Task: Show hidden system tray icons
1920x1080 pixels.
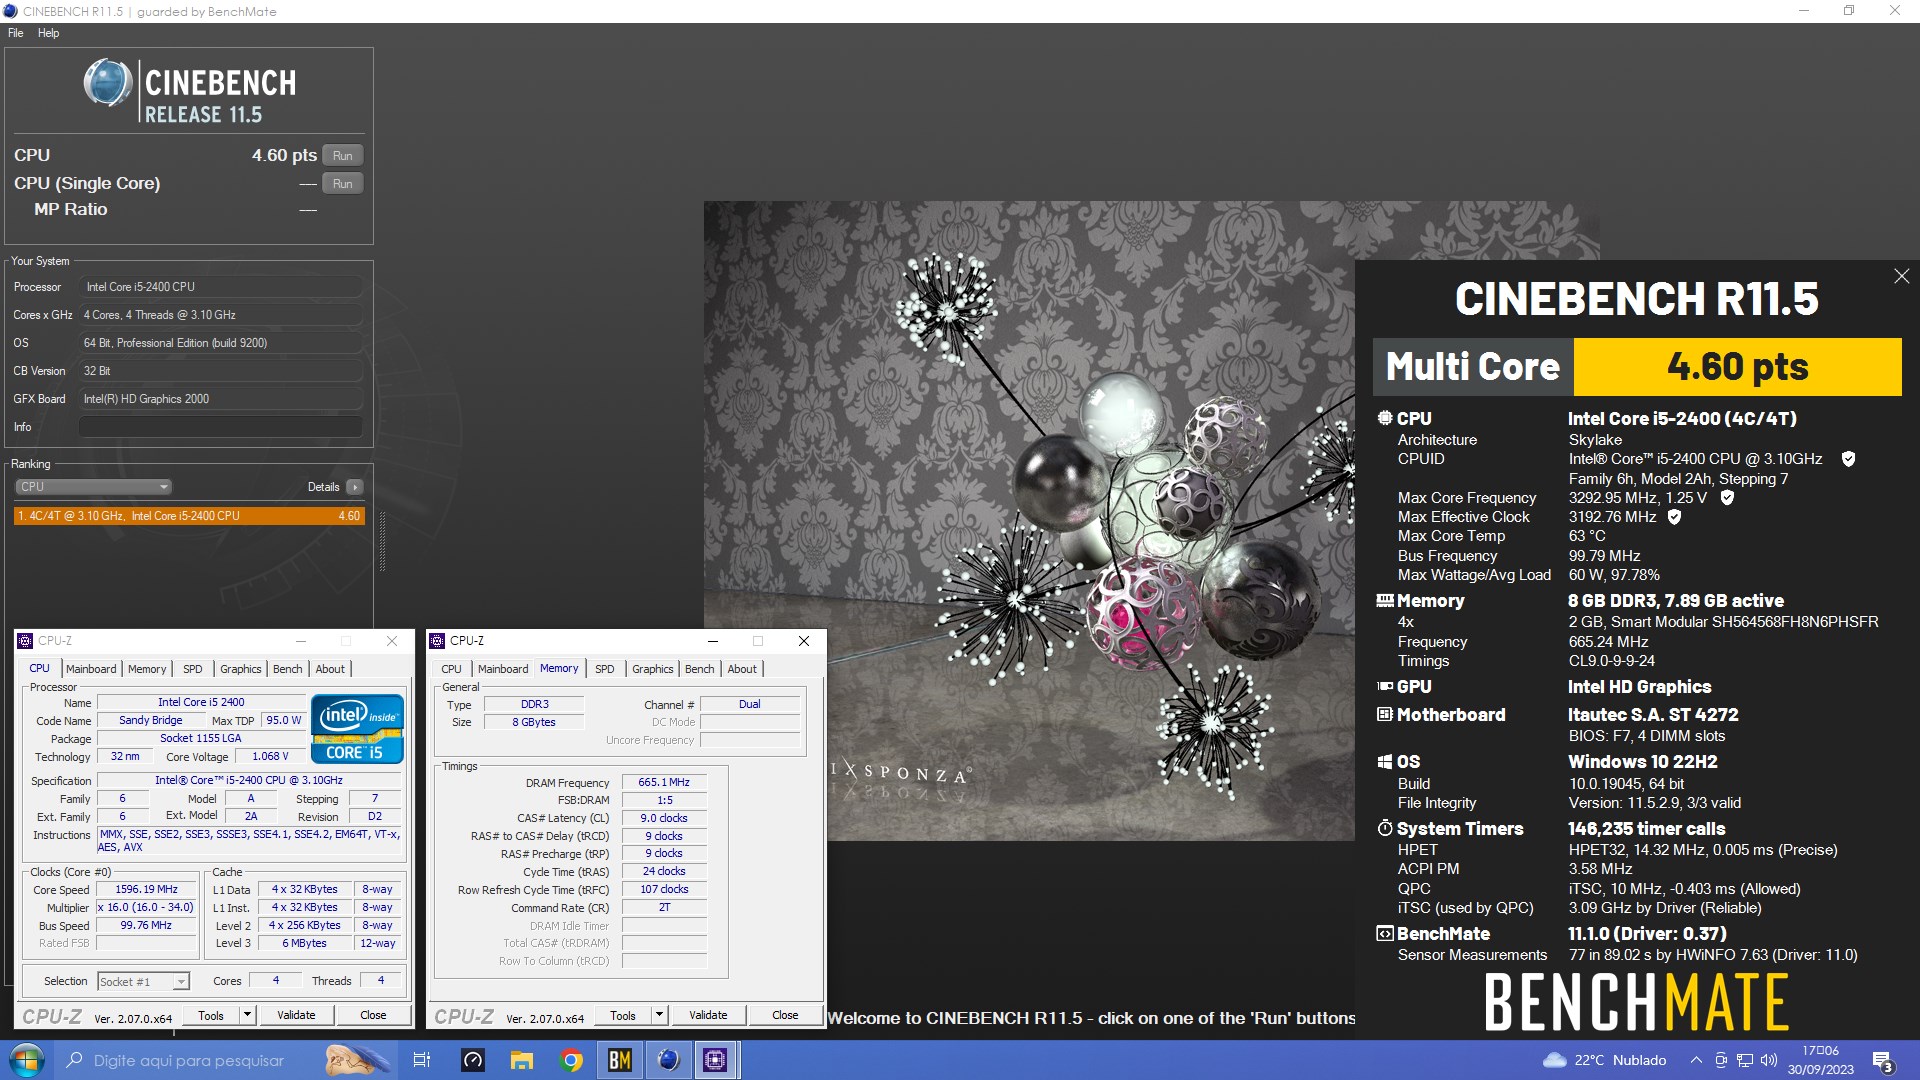Action: 1696,1060
